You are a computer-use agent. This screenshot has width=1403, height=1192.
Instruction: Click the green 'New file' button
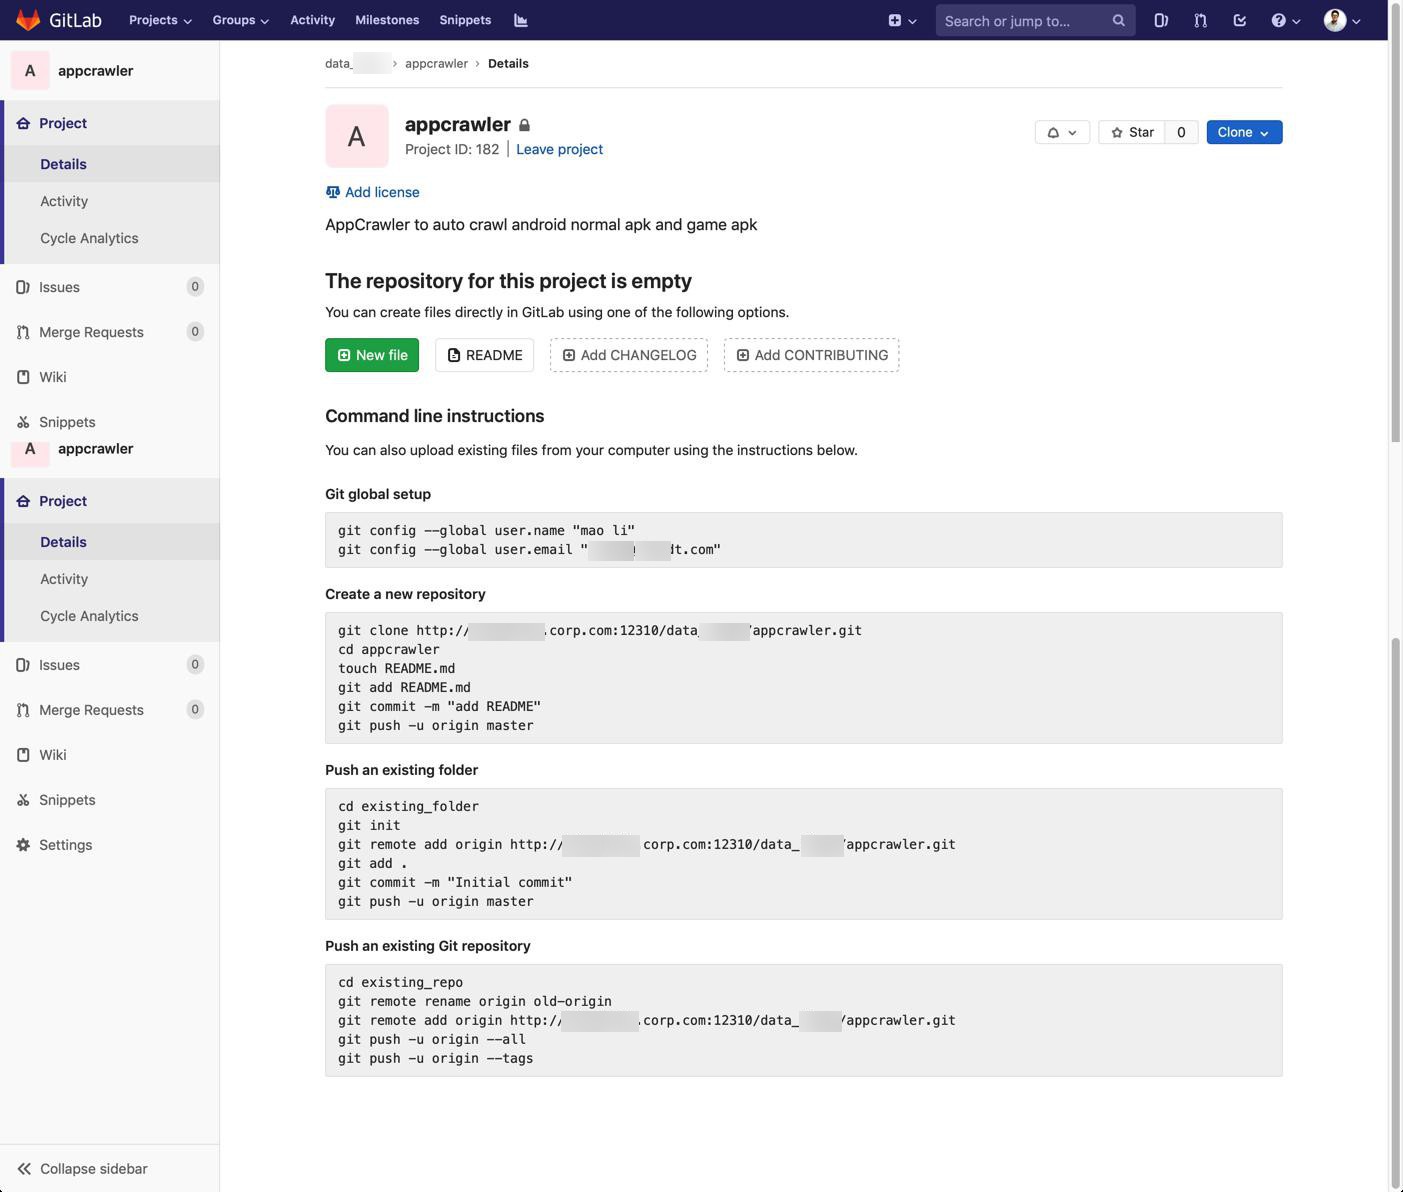(372, 355)
